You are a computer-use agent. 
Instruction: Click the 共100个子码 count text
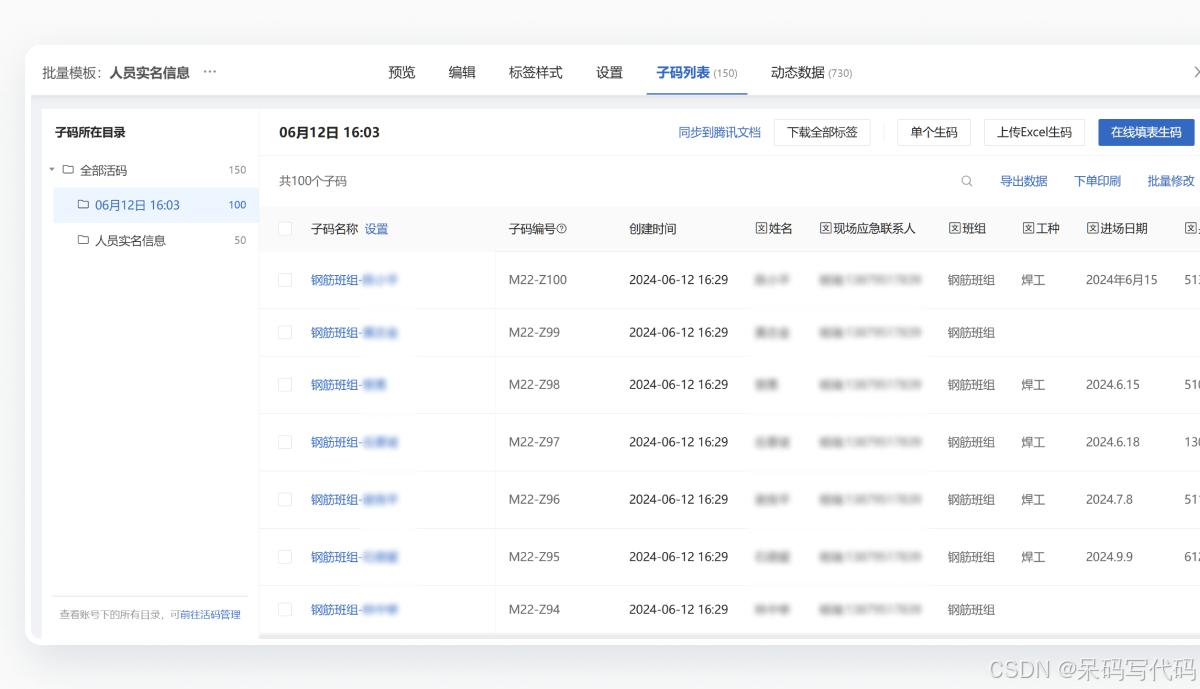point(313,181)
